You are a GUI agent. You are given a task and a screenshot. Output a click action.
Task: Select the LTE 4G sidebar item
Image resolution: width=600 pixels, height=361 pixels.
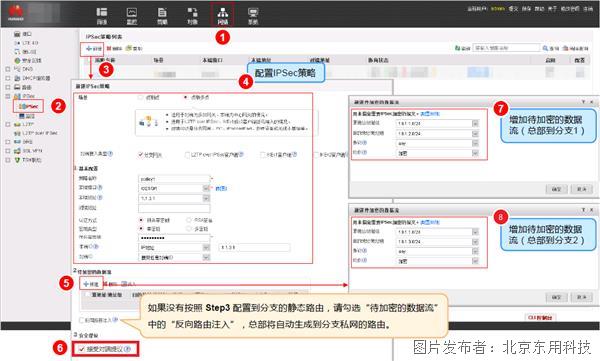(x=26, y=43)
